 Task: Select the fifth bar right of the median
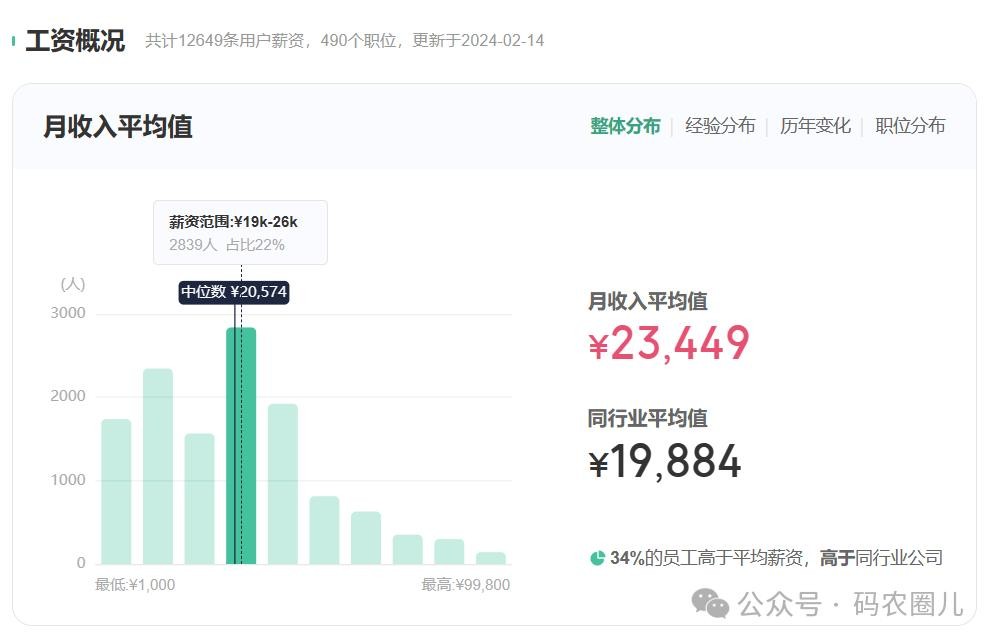[283, 484]
